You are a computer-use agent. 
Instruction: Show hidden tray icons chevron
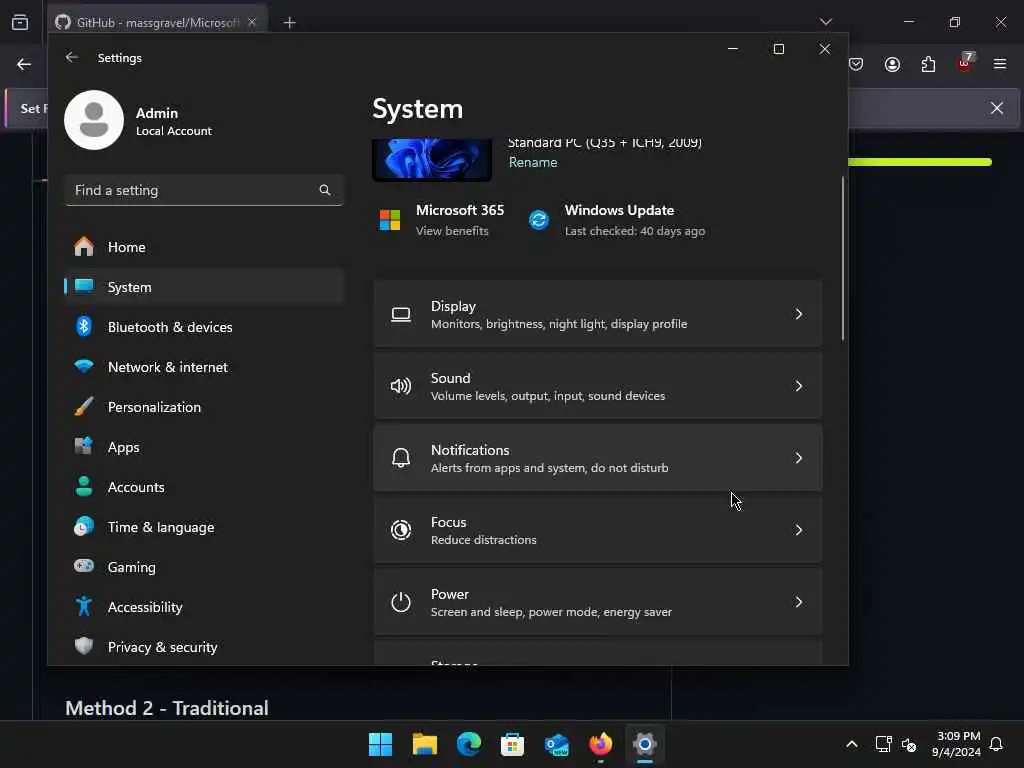pyautogui.click(x=852, y=744)
